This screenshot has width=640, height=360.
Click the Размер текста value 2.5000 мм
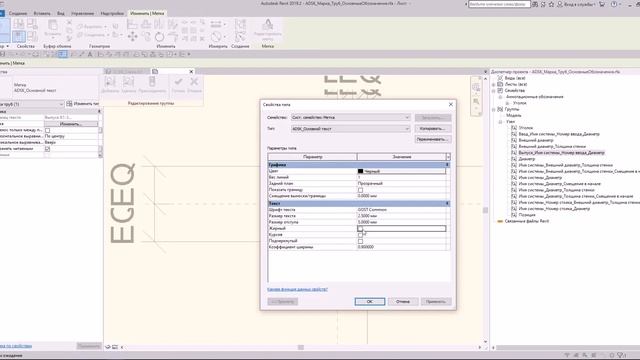click(402, 216)
